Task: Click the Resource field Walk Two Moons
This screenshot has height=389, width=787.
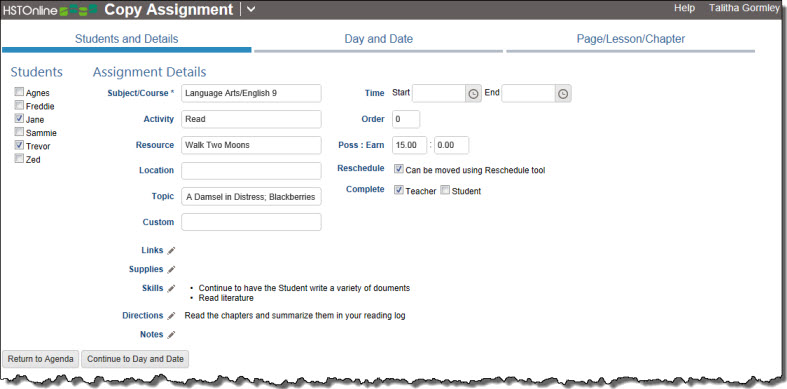Action: pyautogui.click(x=251, y=145)
